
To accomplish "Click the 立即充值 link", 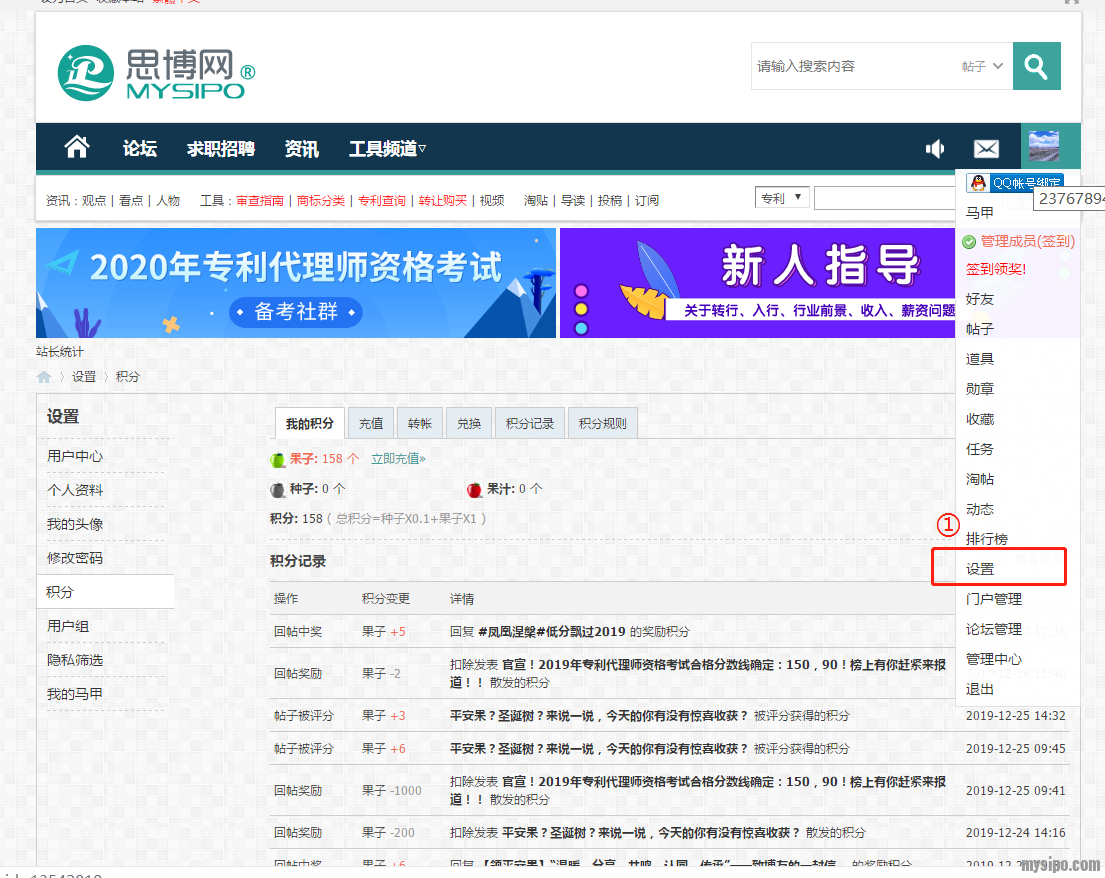I will (398, 459).
